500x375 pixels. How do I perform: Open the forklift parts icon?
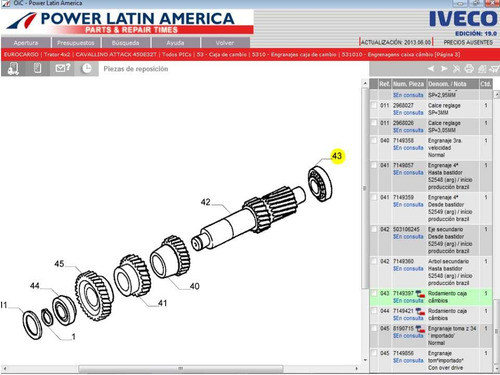coord(13,69)
